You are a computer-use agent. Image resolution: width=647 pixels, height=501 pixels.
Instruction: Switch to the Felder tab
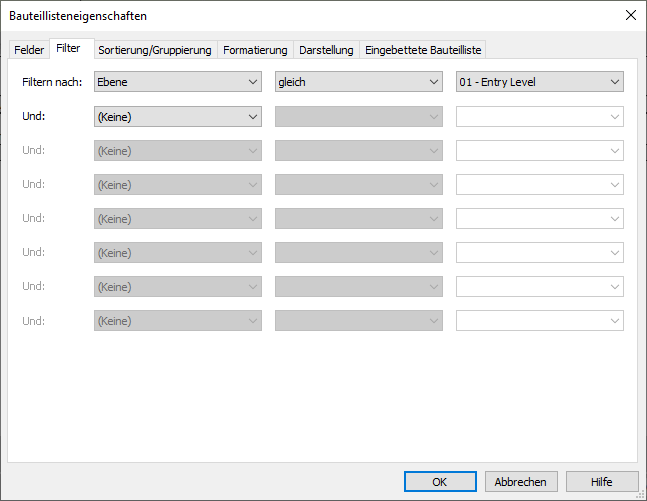(29, 50)
